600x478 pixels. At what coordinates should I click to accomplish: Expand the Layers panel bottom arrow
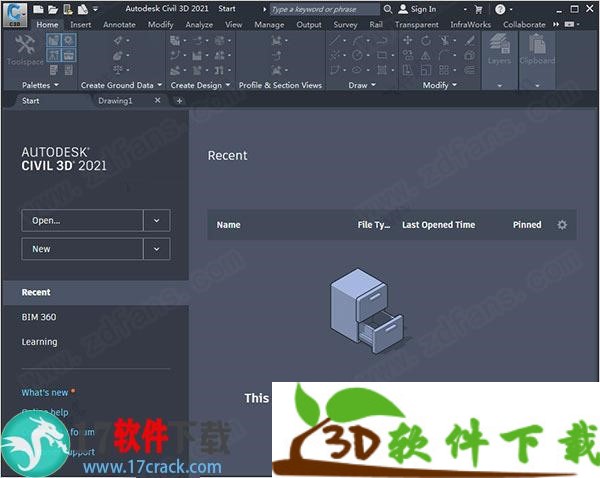(x=499, y=85)
